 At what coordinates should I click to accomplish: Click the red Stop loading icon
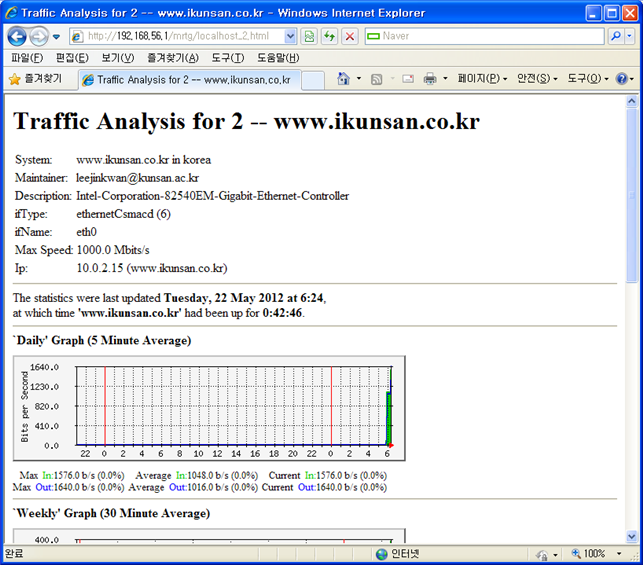(x=349, y=36)
